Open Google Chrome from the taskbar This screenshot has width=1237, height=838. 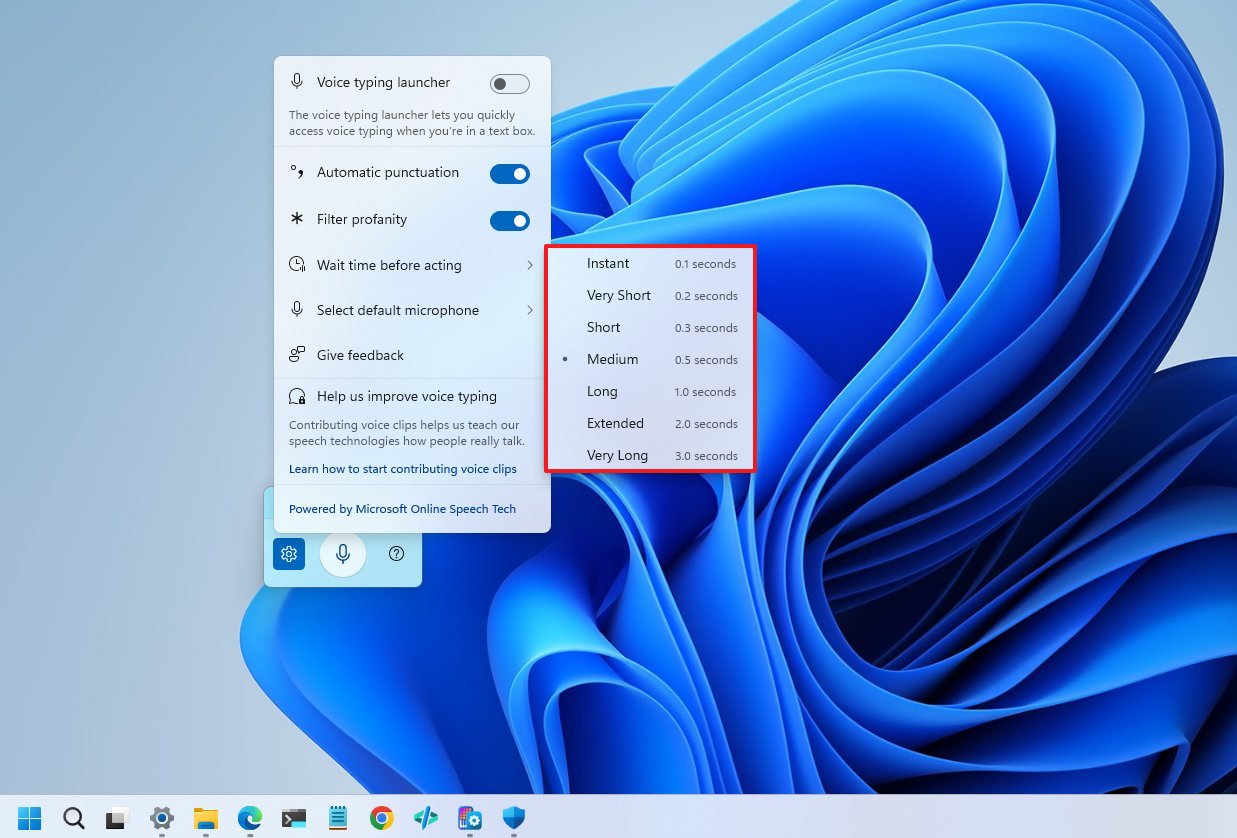(x=381, y=817)
